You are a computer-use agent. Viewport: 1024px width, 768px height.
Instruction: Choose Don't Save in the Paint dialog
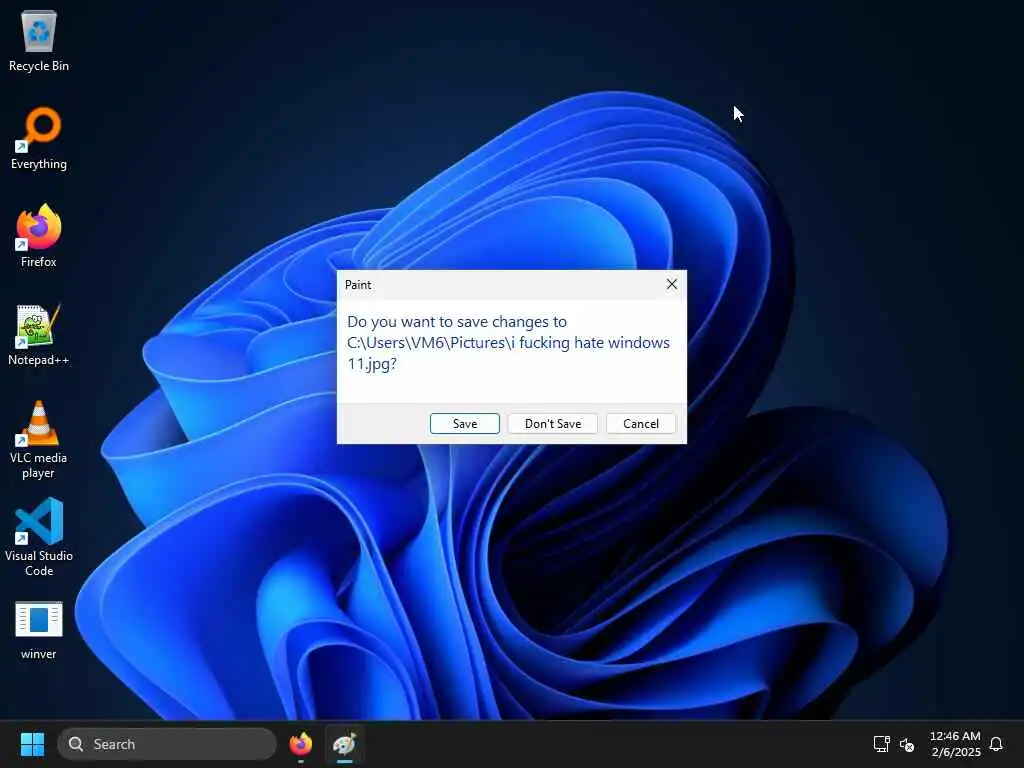pyautogui.click(x=552, y=423)
